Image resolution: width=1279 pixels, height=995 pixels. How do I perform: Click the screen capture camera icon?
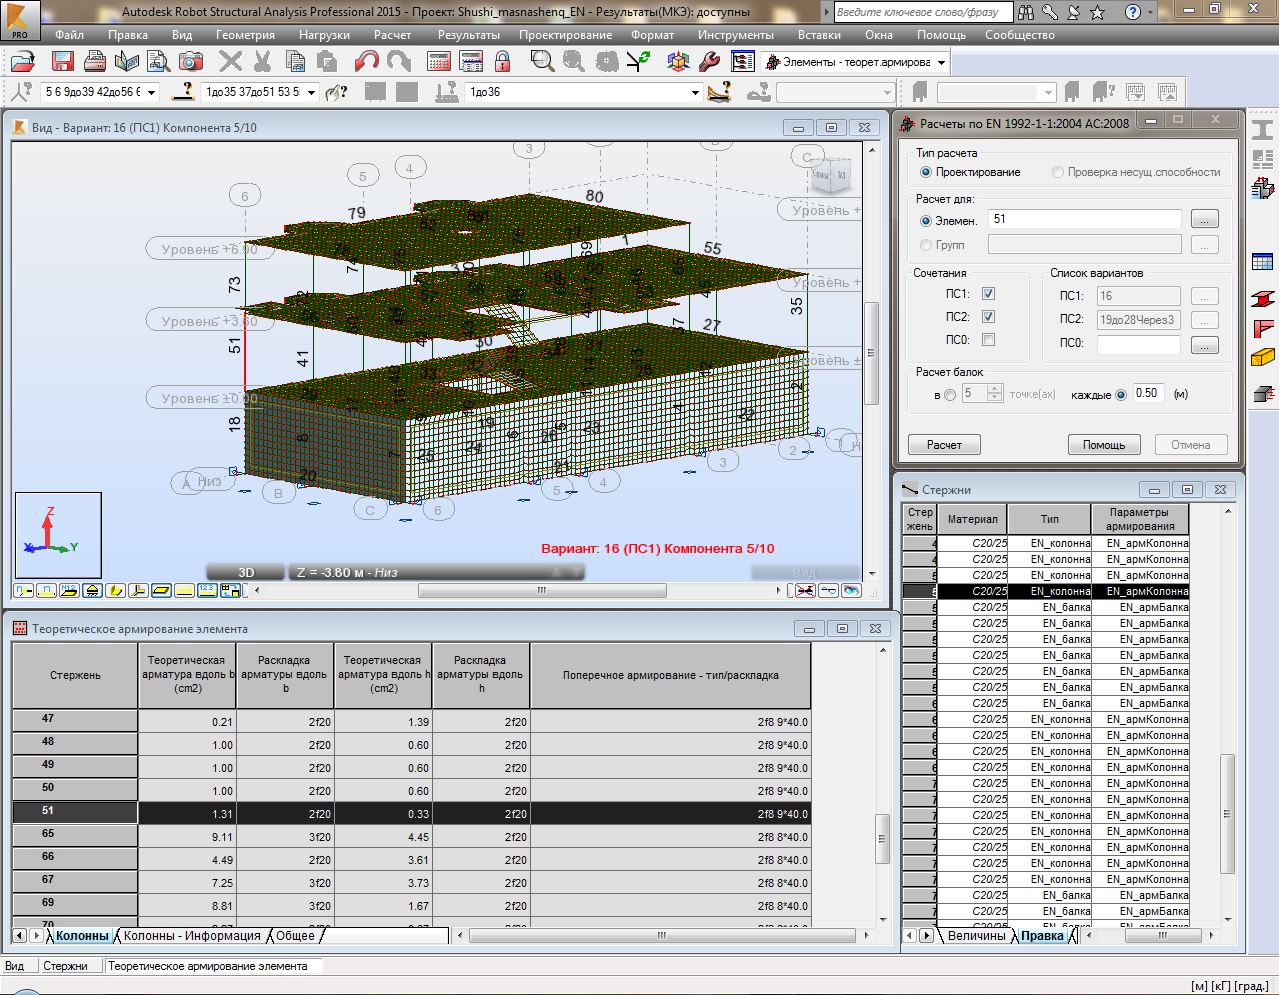point(192,60)
